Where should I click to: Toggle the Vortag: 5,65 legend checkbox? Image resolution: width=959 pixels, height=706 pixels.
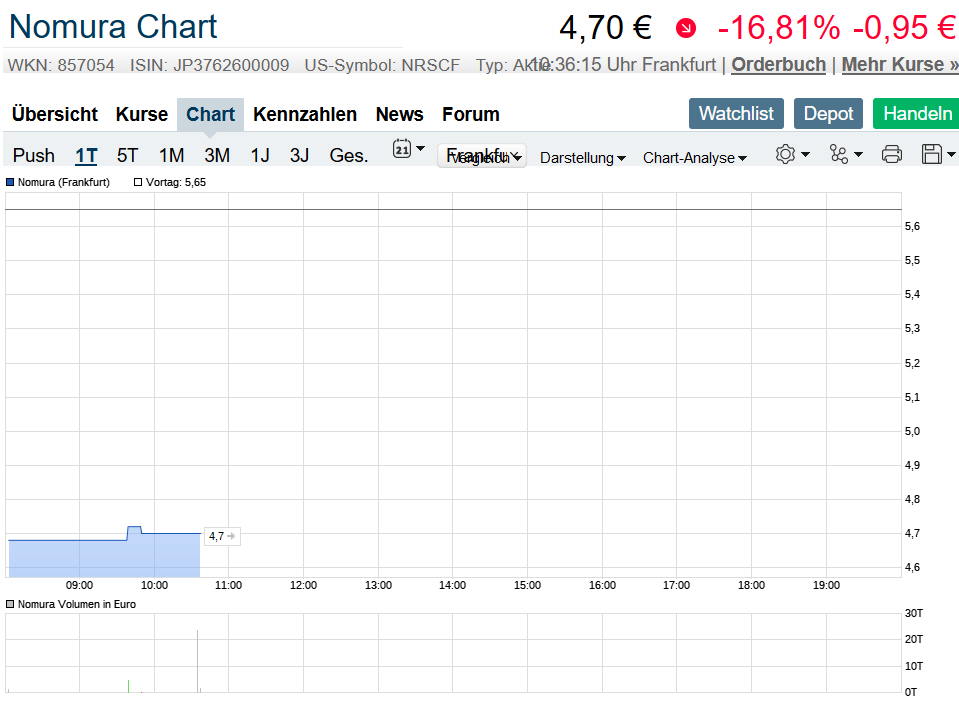coord(138,182)
